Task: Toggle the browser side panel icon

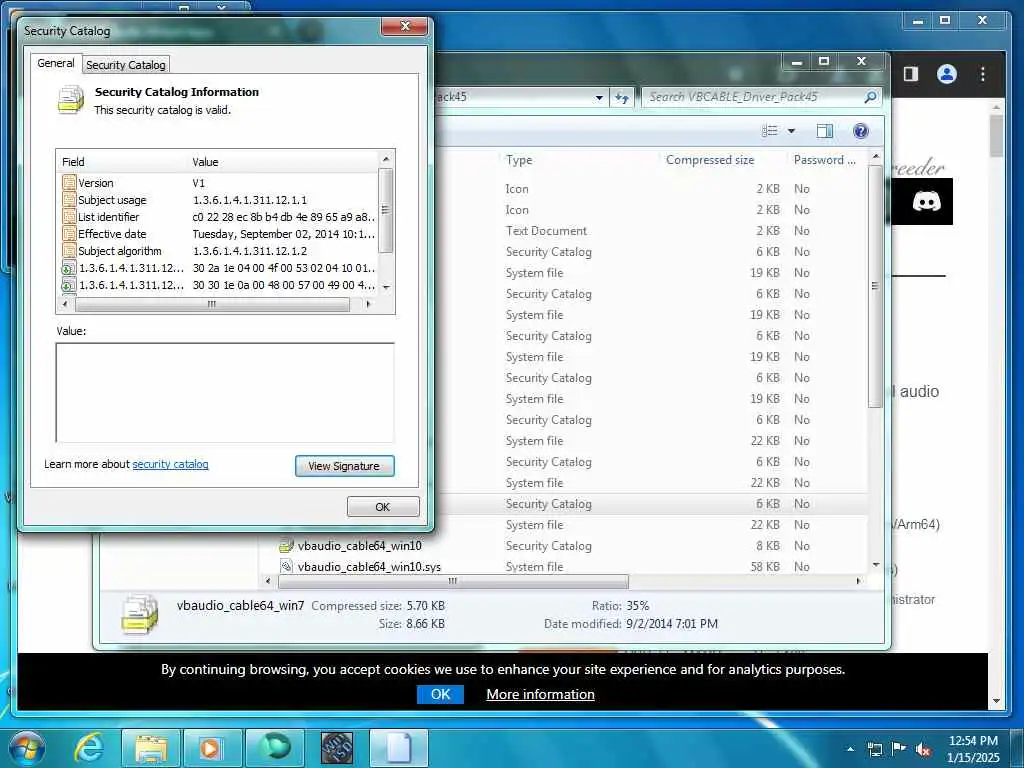Action: (x=910, y=74)
